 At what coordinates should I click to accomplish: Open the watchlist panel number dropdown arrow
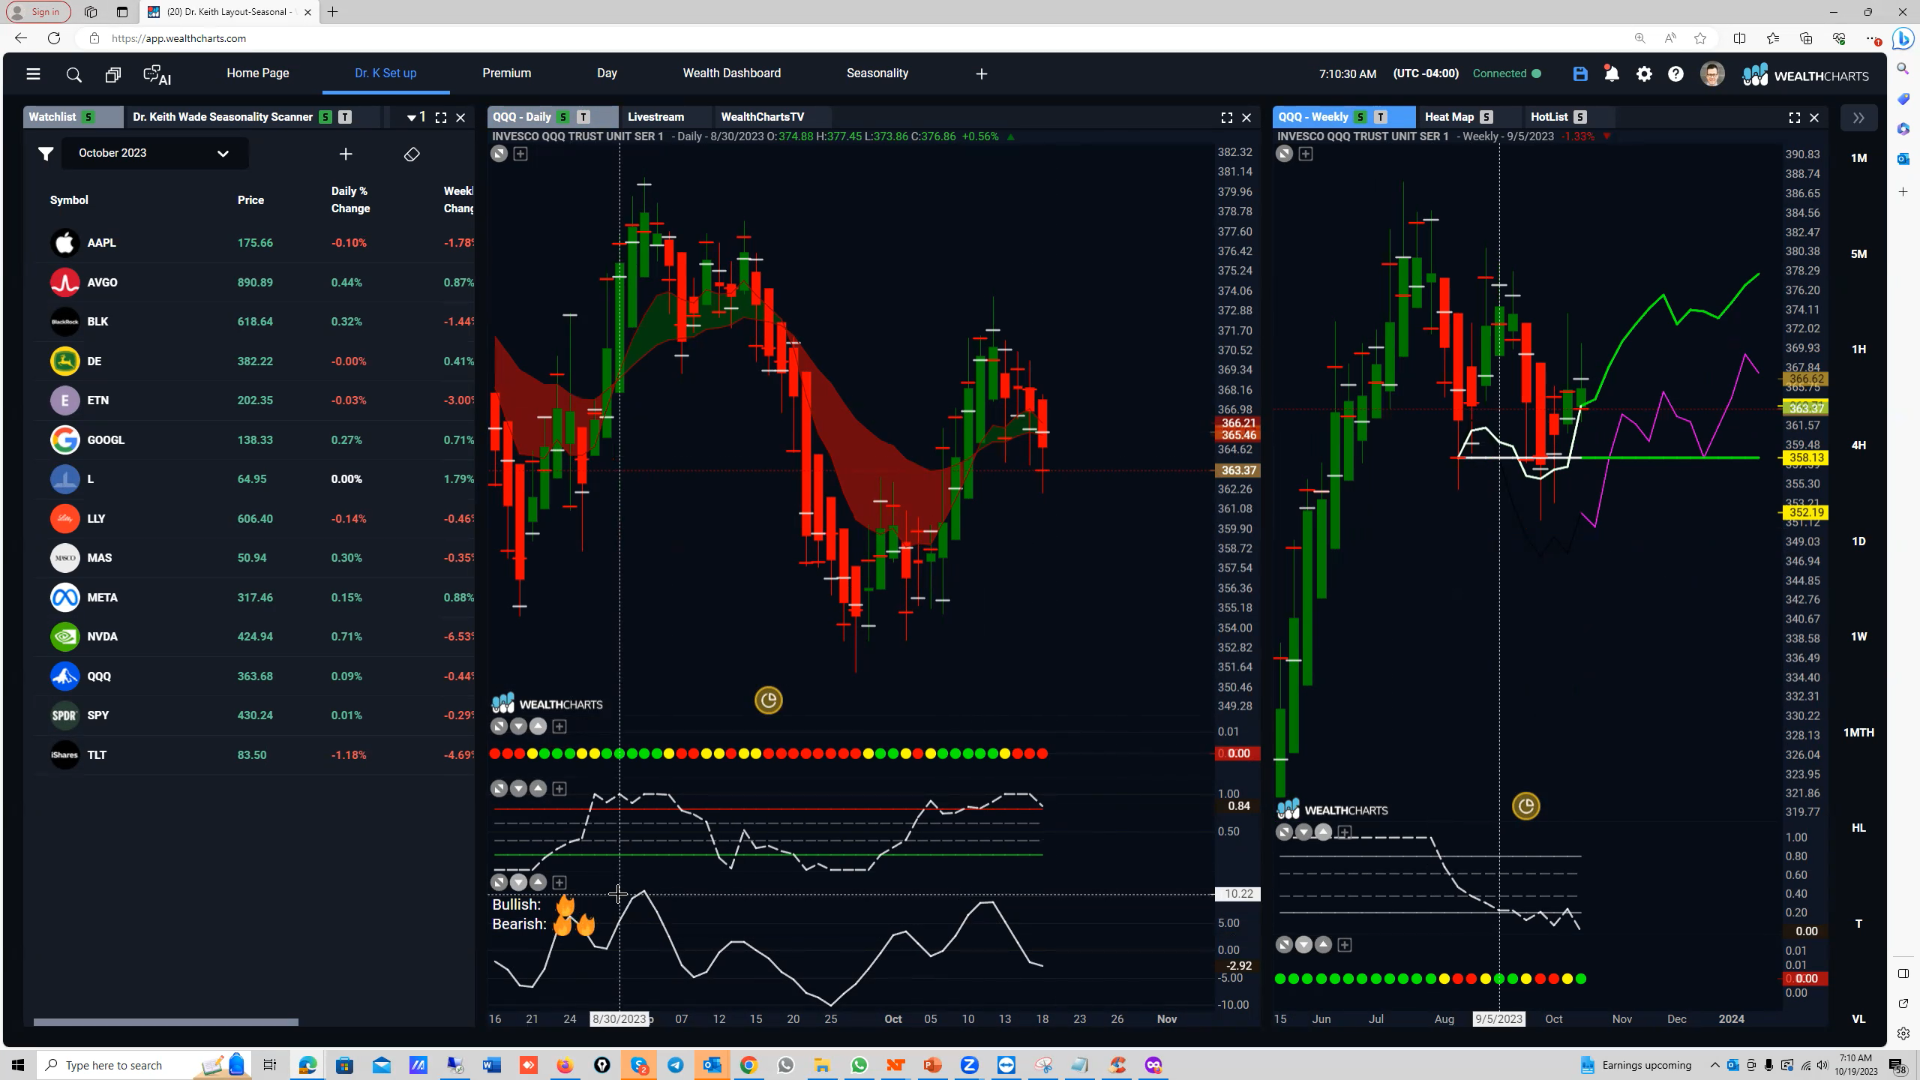click(x=411, y=118)
